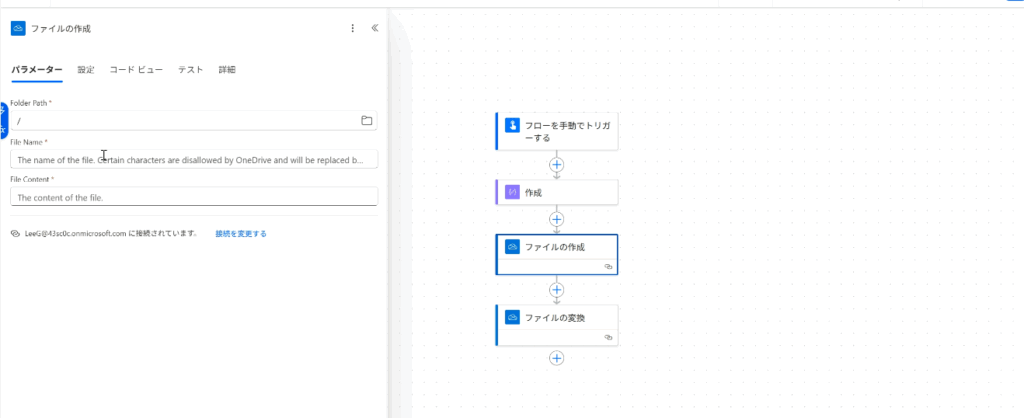This screenshot has height=418, width=1024.
Task: Focus the File Name input field
Action: pos(194,159)
